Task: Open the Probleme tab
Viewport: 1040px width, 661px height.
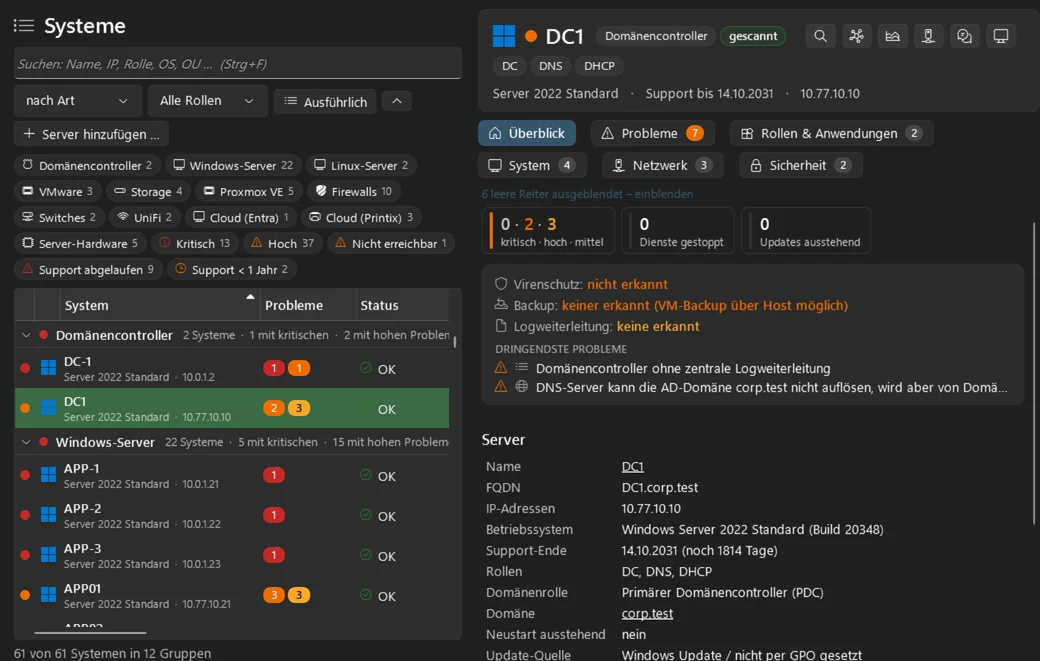Action: 653,133
